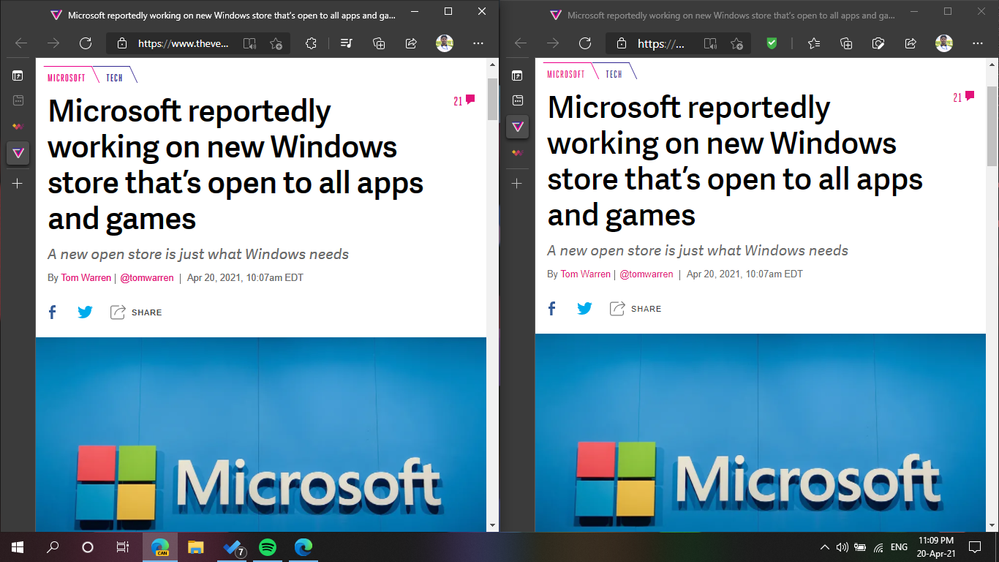The width and height of the screenshot is (999, 562).
Task: Share left article on Twitter
Action: (85, 312)
